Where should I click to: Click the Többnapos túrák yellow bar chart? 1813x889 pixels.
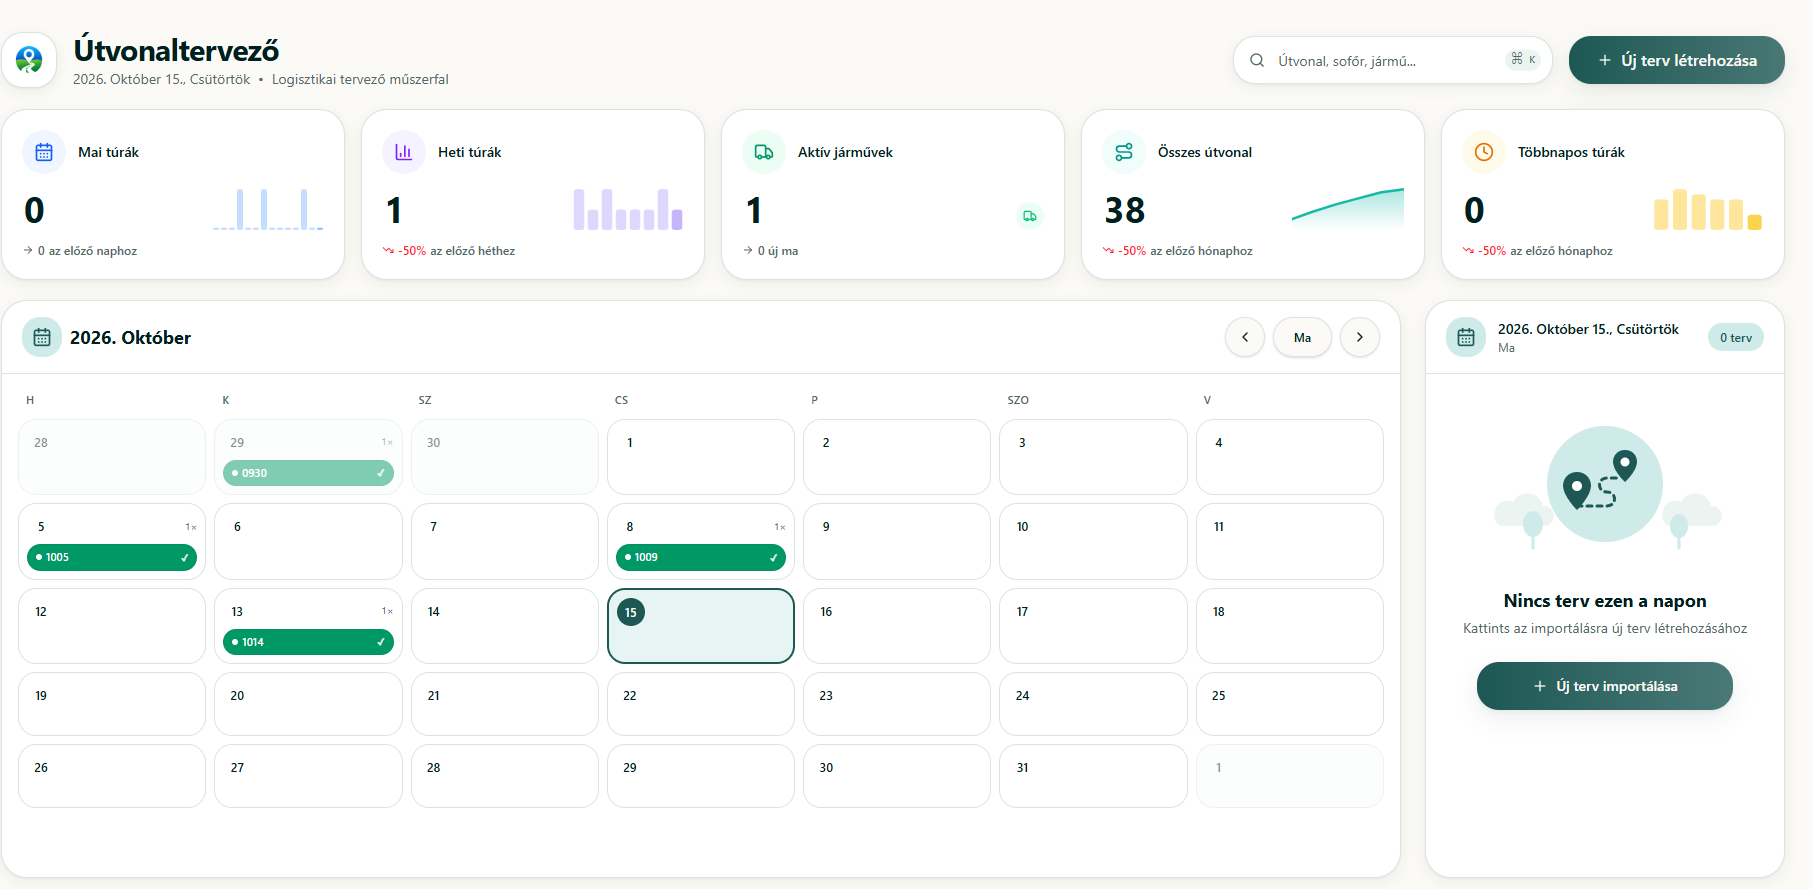point(1708,209)
